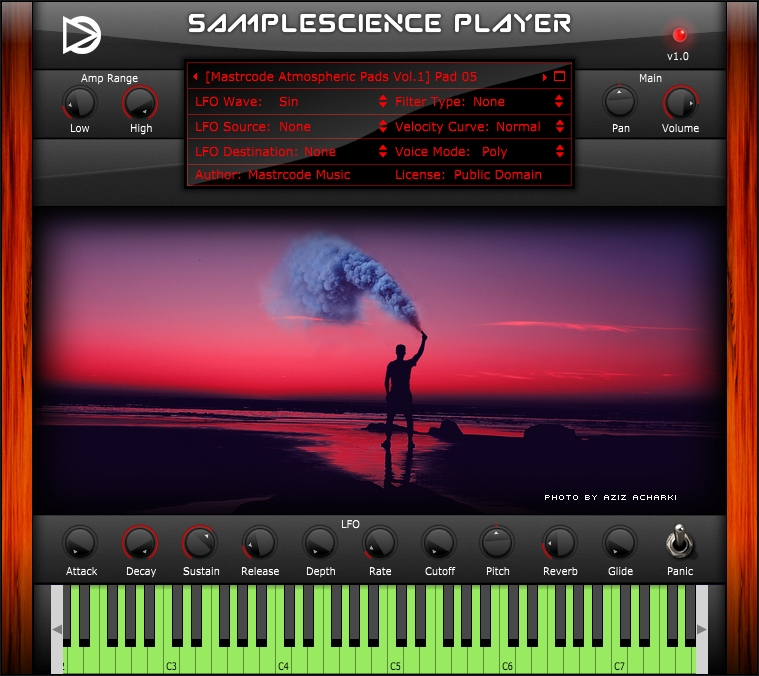
Task: Change LFO Wave with its stepper arrows
Action: pos(383,101)
